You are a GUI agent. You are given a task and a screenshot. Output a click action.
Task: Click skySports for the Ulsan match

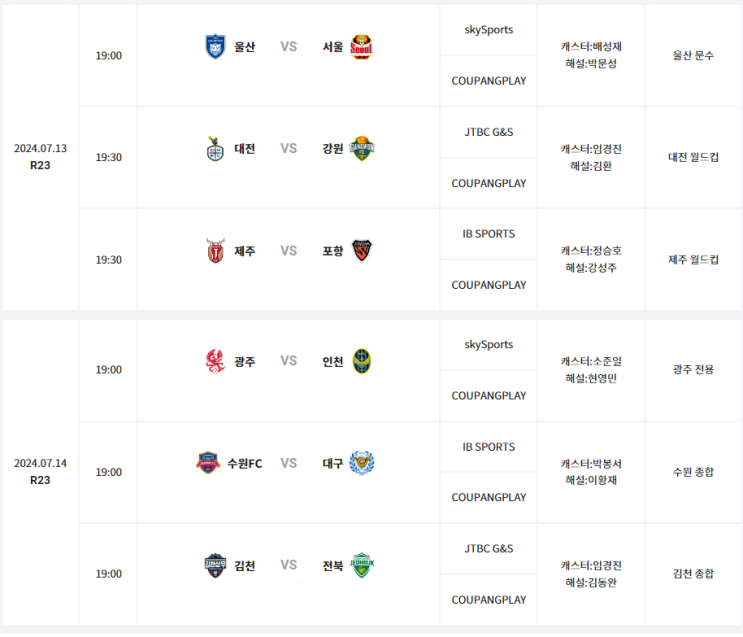[489, 30]
